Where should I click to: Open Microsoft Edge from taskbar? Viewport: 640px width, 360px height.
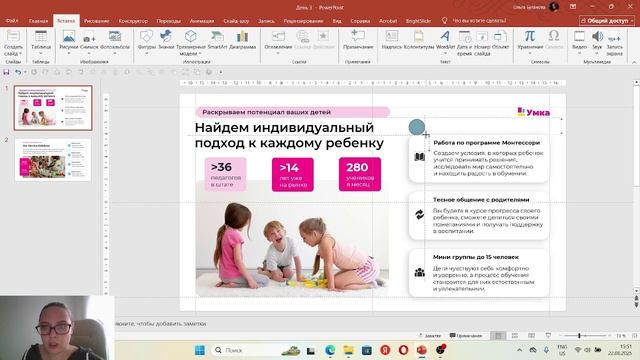(x=330, y=350)
